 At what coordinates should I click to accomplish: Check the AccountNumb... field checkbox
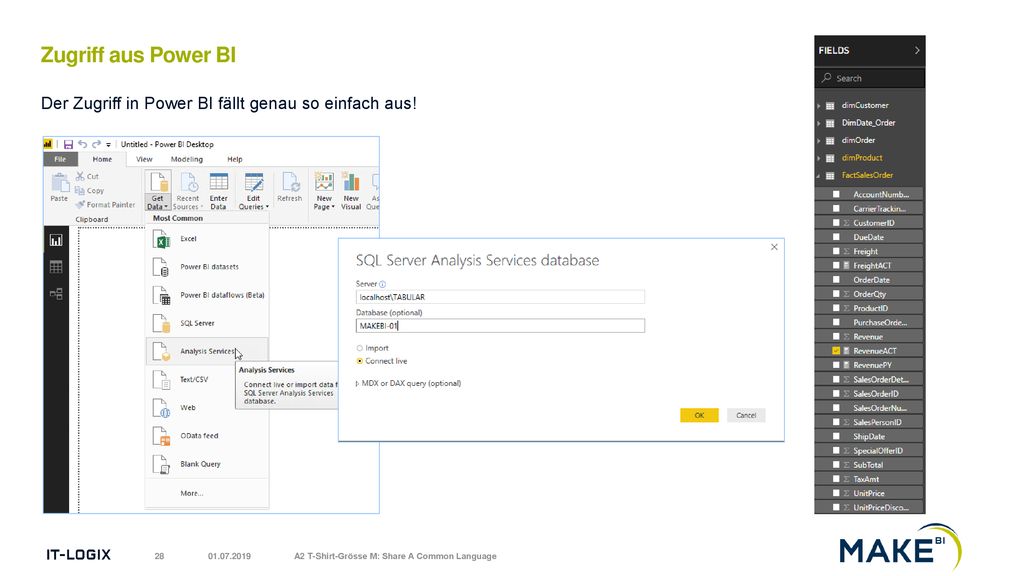click(836, 194)
